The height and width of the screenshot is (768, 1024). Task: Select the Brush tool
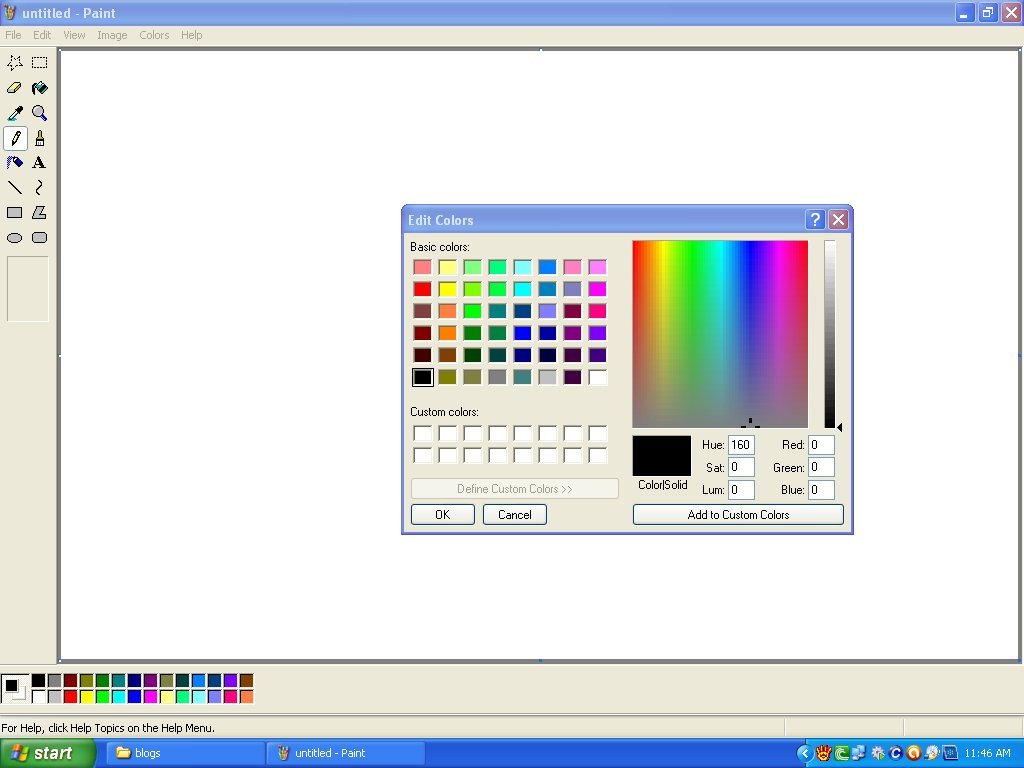pos(39,138)
